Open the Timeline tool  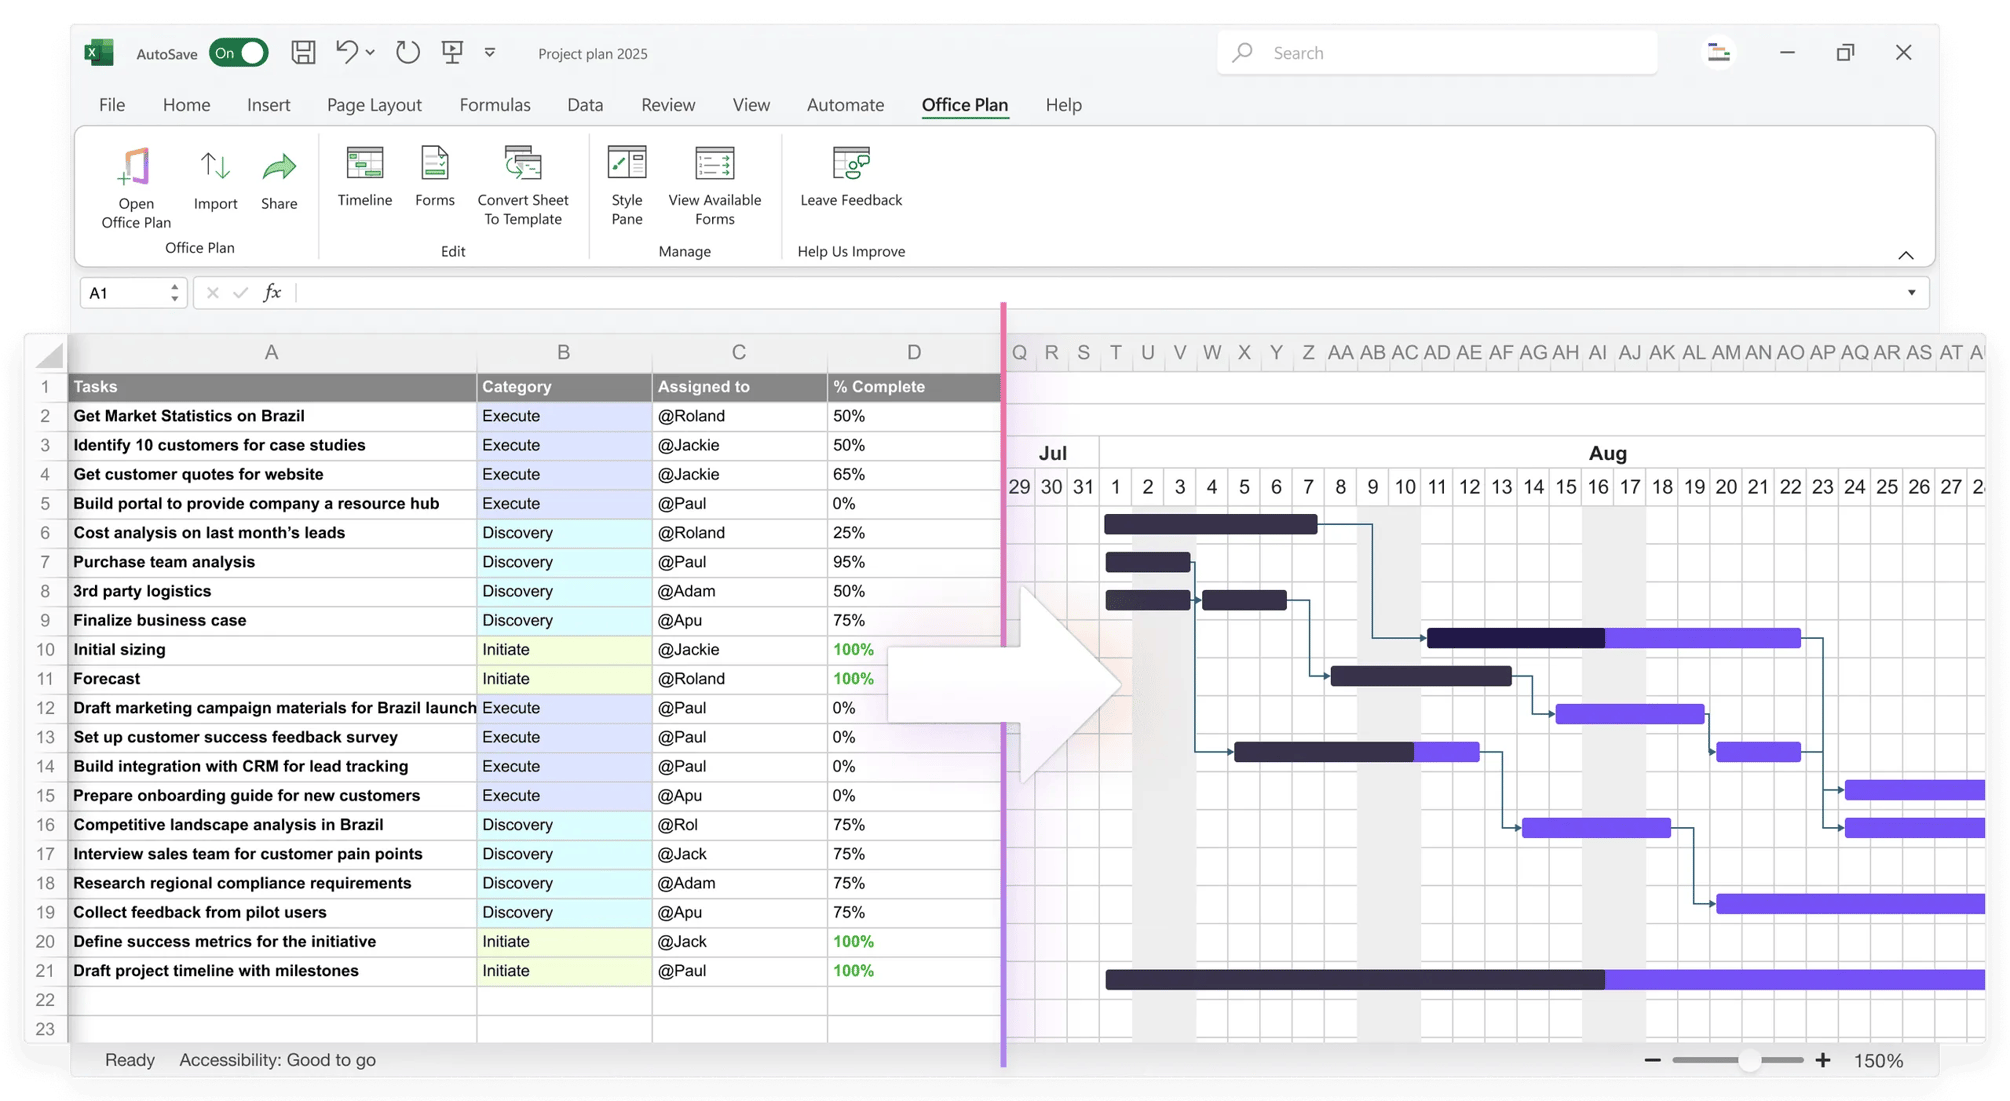coord(364,182)
